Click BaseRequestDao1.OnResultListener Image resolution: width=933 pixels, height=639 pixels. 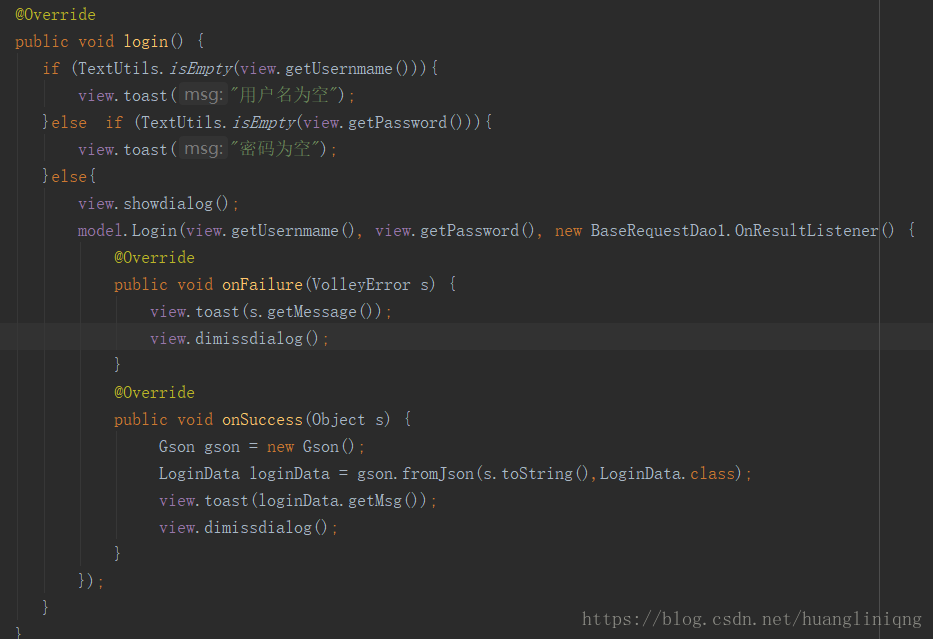734,231
